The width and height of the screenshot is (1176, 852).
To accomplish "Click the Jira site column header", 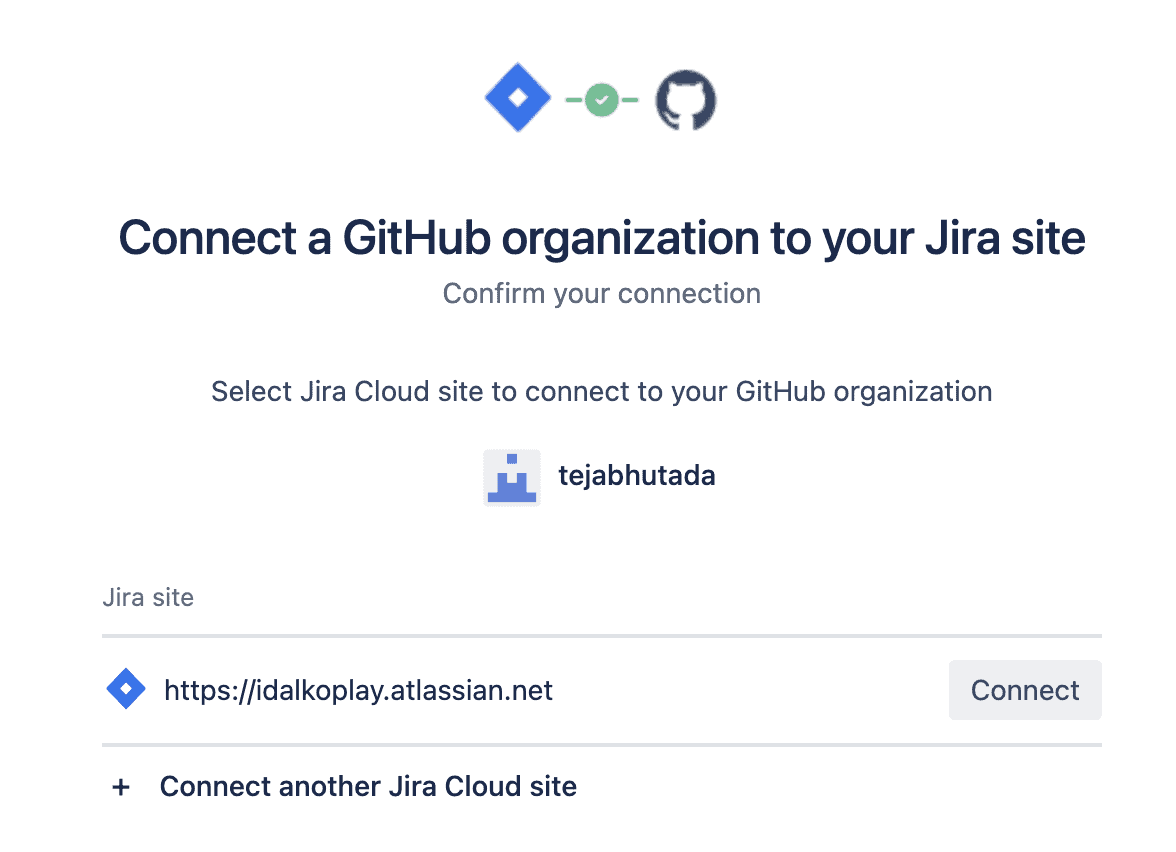I will 148,597.
